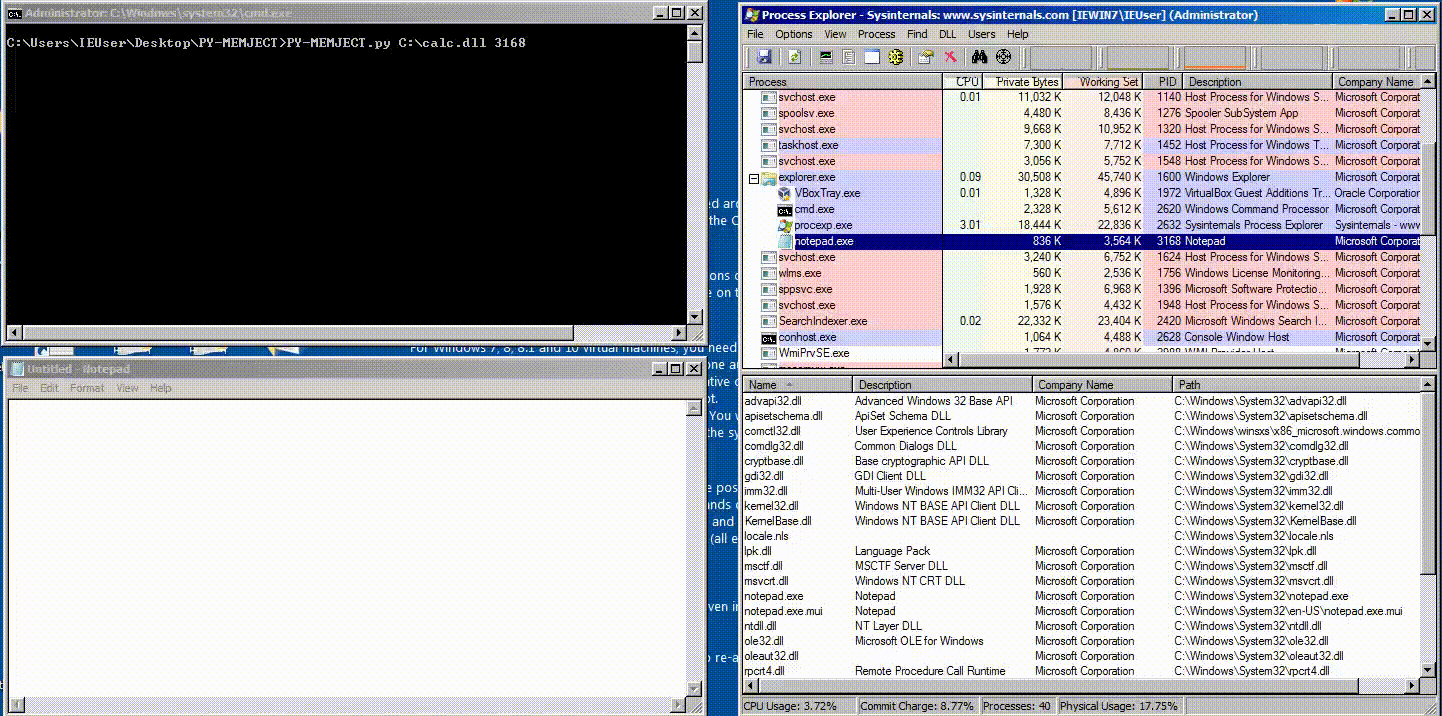This screenshot has width=1442, height=716.
Task: Click the 'Physical Usage: 17.75%' status bar entry
Action: [x=1119, y=706]
